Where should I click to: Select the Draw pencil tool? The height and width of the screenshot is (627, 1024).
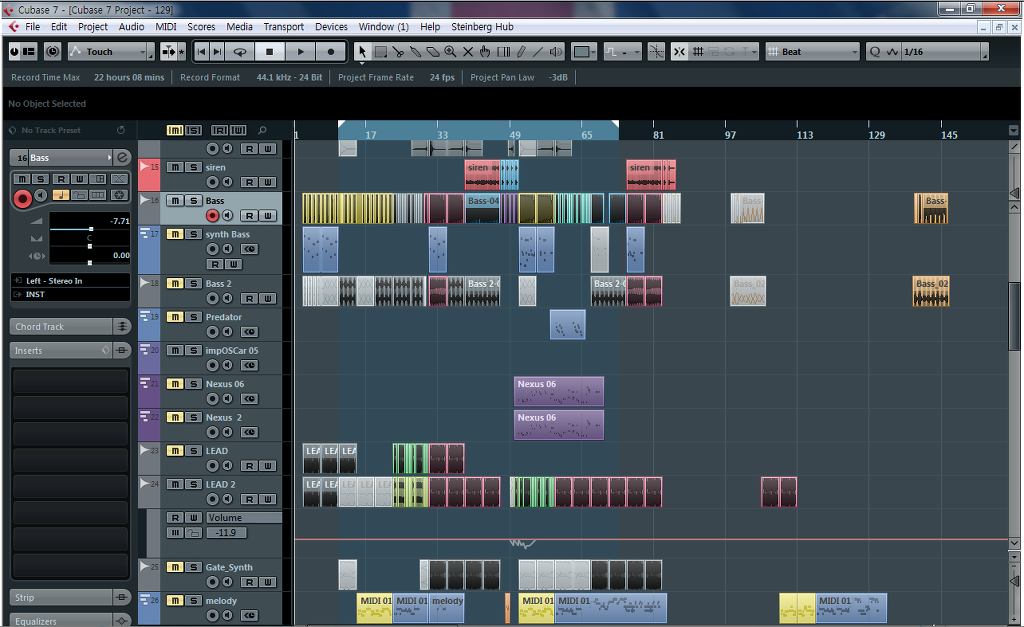pos(521,52)
